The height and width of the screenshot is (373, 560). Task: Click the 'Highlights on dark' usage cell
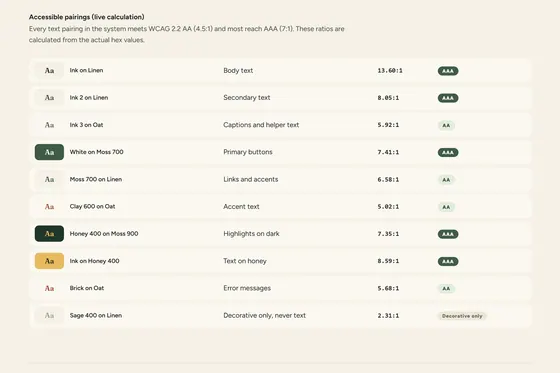point(251,234)
